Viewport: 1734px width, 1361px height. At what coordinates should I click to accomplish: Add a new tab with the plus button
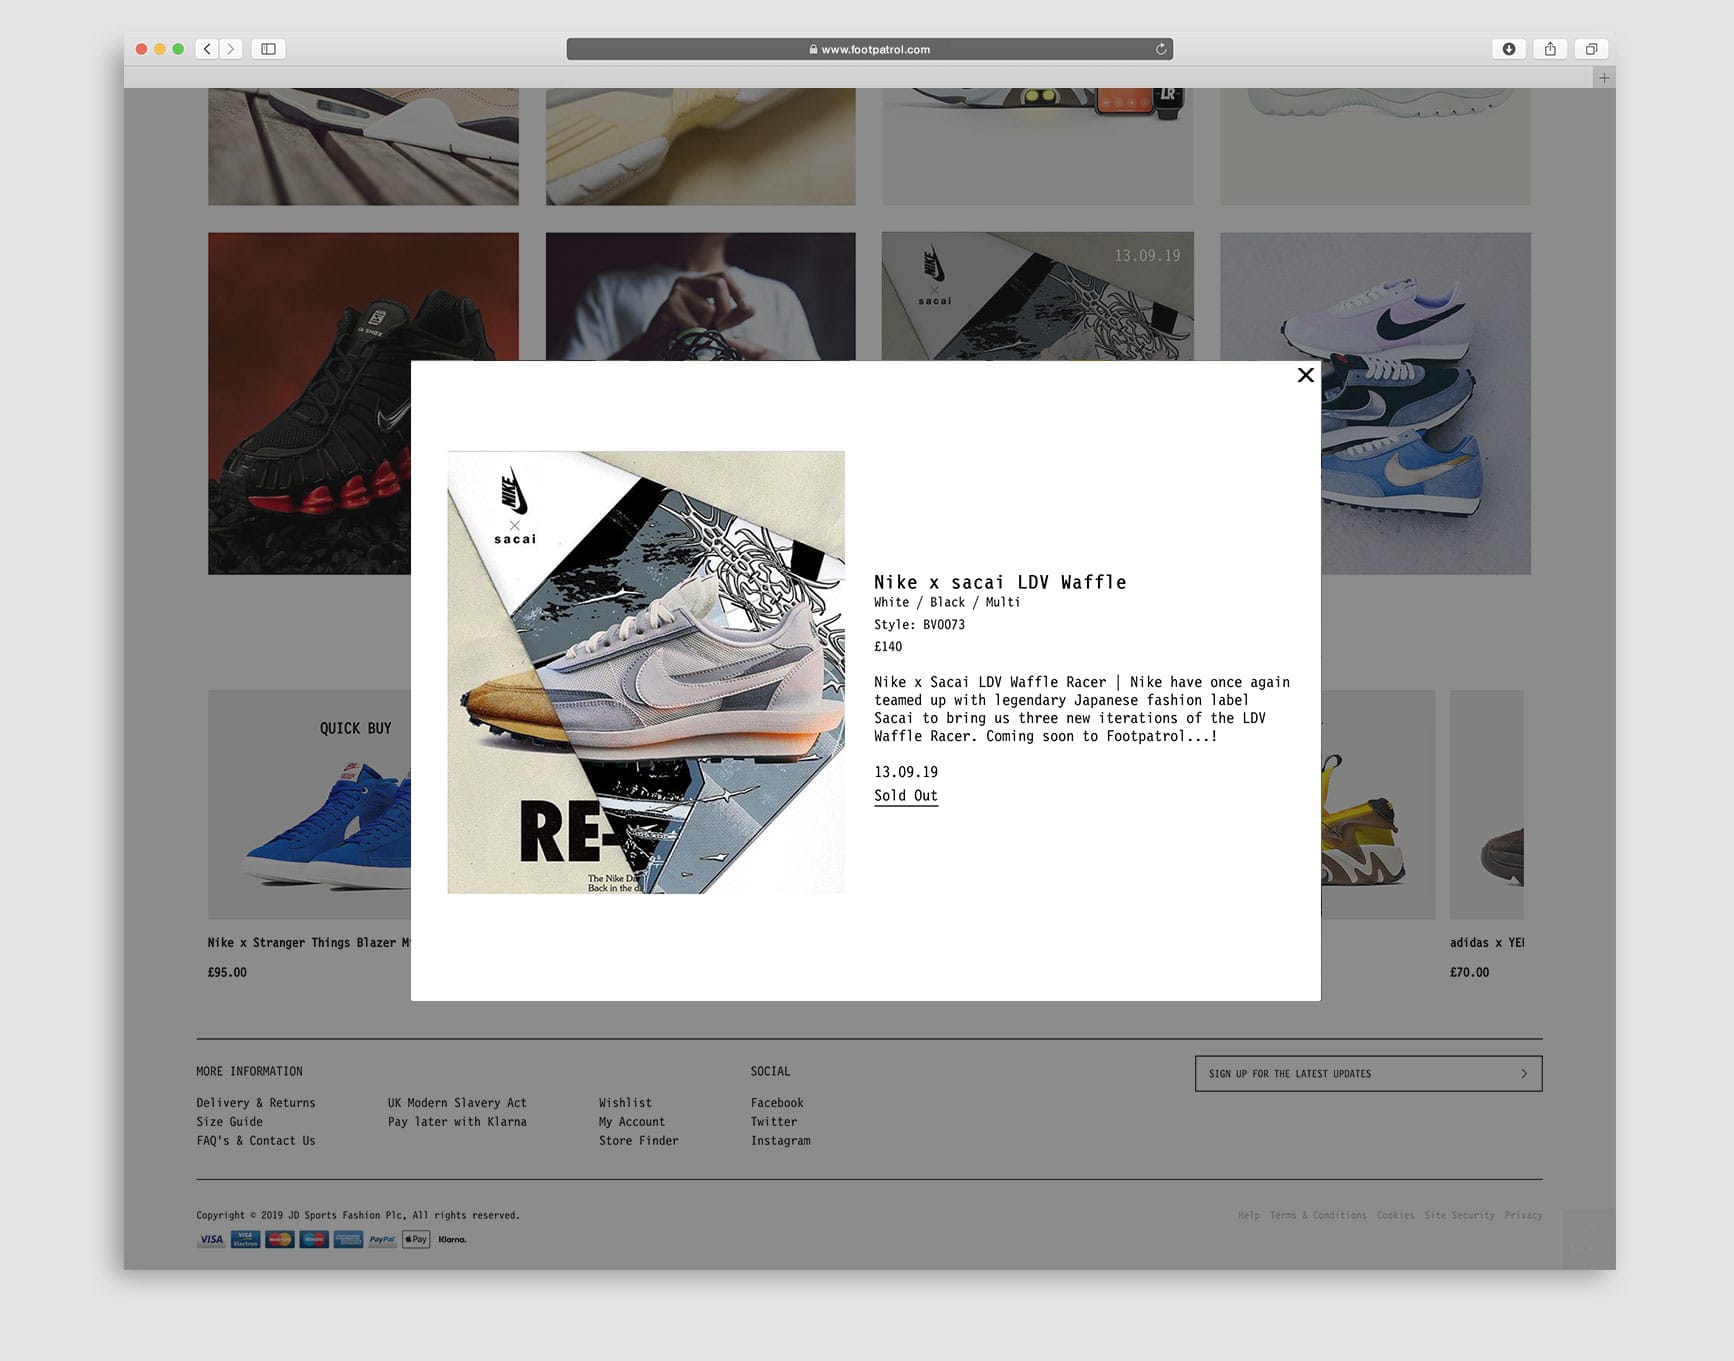[1604, 77]
